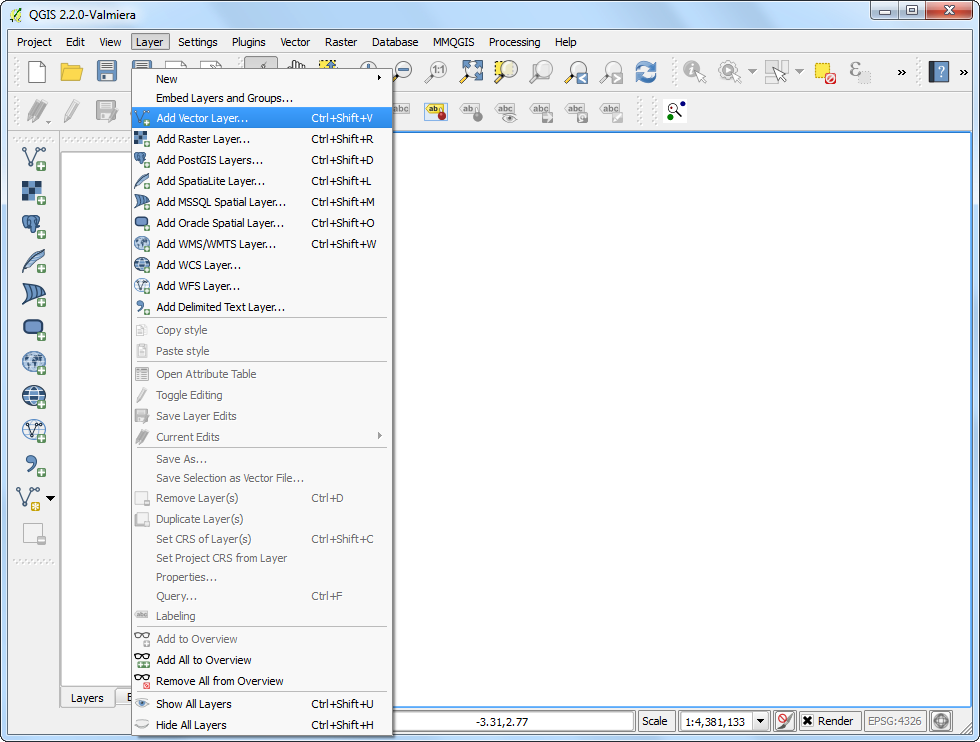The width and height of the screenshot is (980, 742).
Task: Click the CRS status globe icon
Action: pos(941,721)
